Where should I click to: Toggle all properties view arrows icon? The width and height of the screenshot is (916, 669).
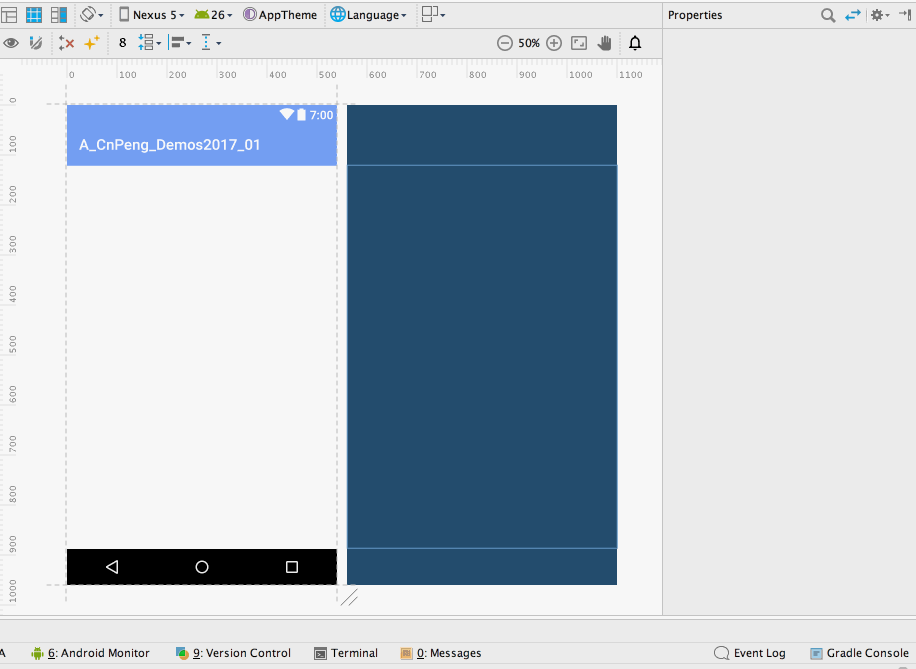coord(853,15)
